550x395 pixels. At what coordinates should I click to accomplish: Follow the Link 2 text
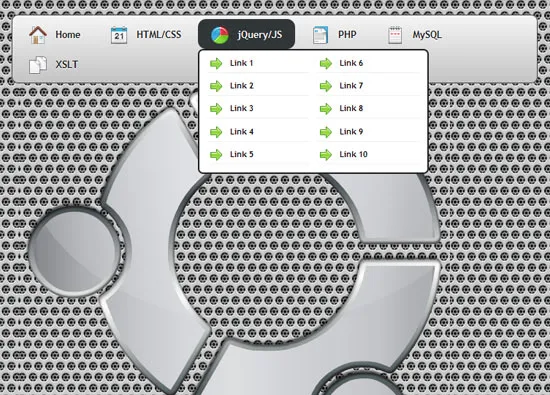click(242, 86)
